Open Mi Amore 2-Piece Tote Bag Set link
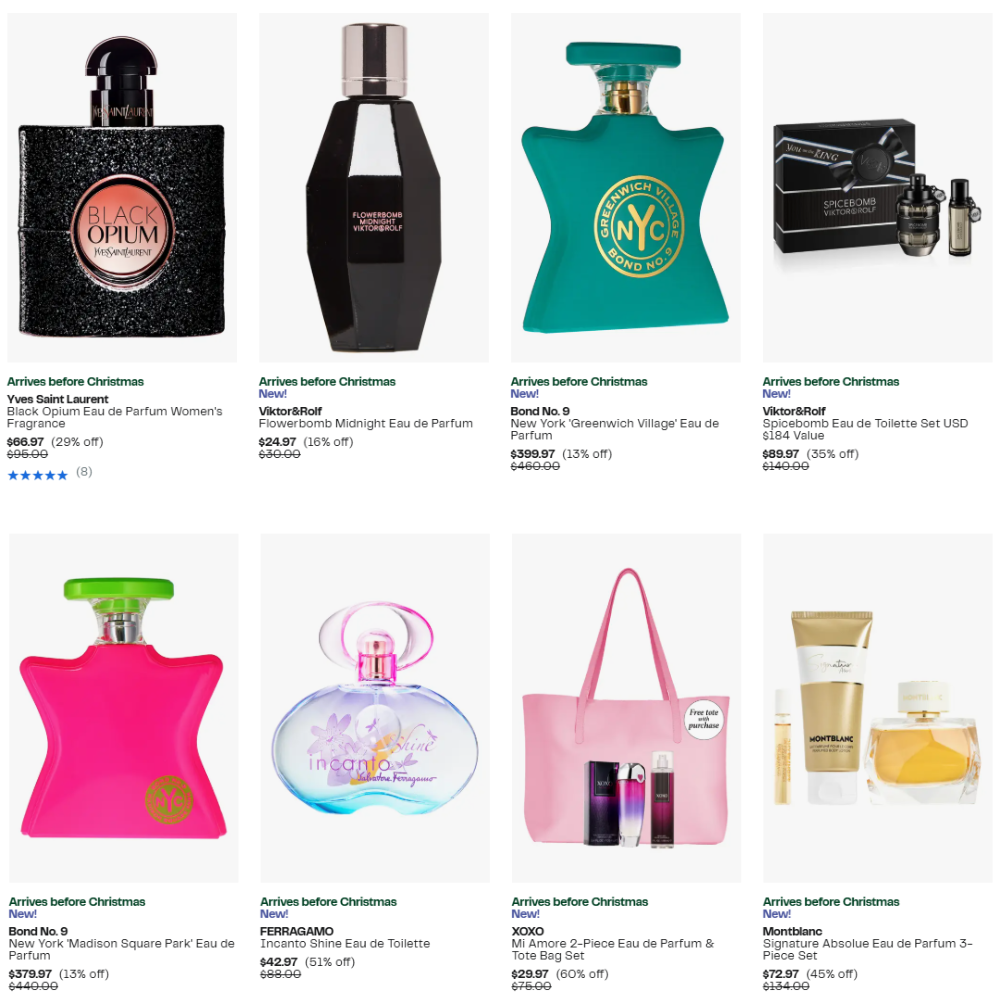1000x1000 pixels. [x=612, y=949]
